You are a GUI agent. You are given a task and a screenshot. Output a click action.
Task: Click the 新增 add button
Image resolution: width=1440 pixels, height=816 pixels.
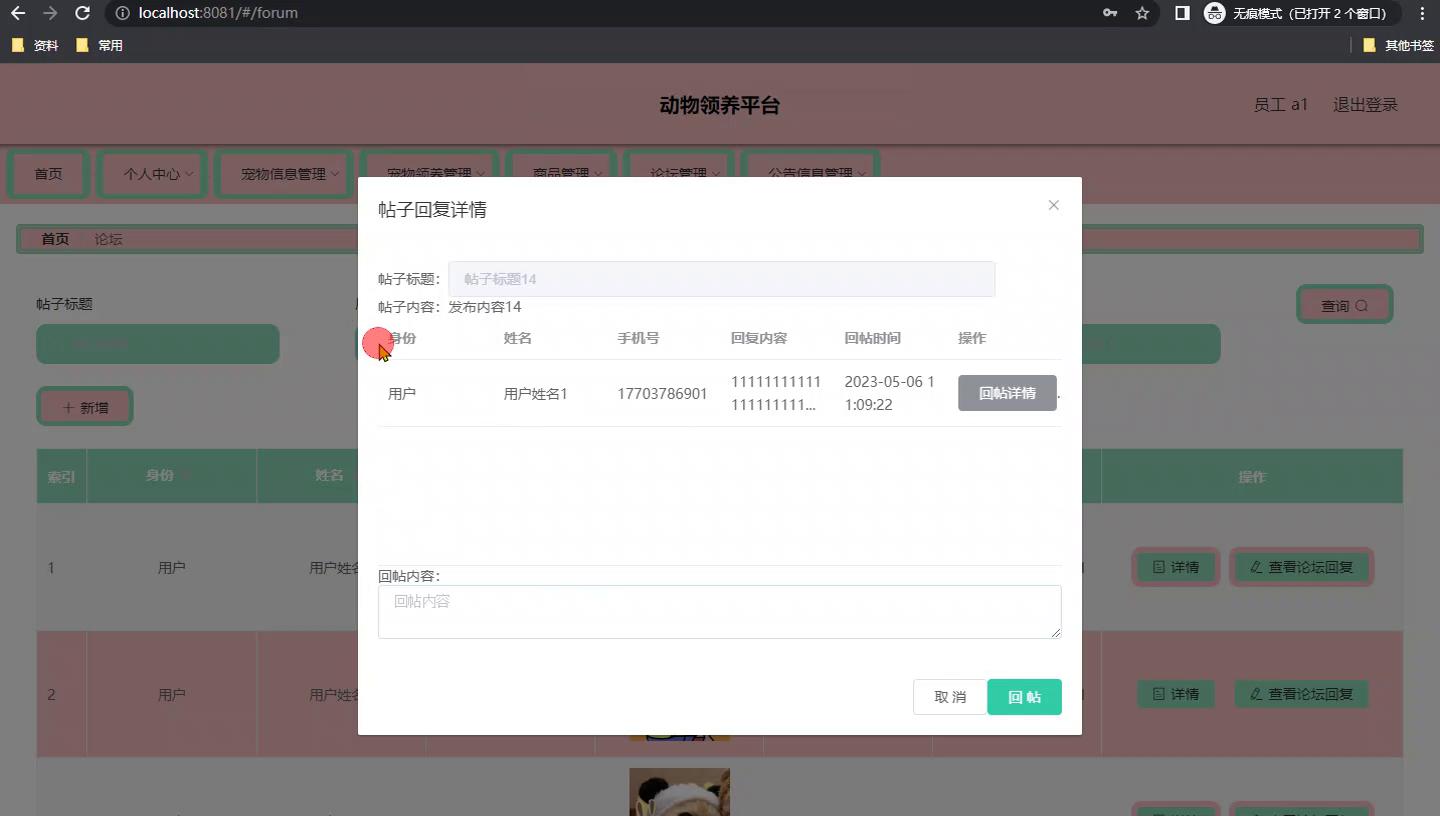(x=85, y=407)
